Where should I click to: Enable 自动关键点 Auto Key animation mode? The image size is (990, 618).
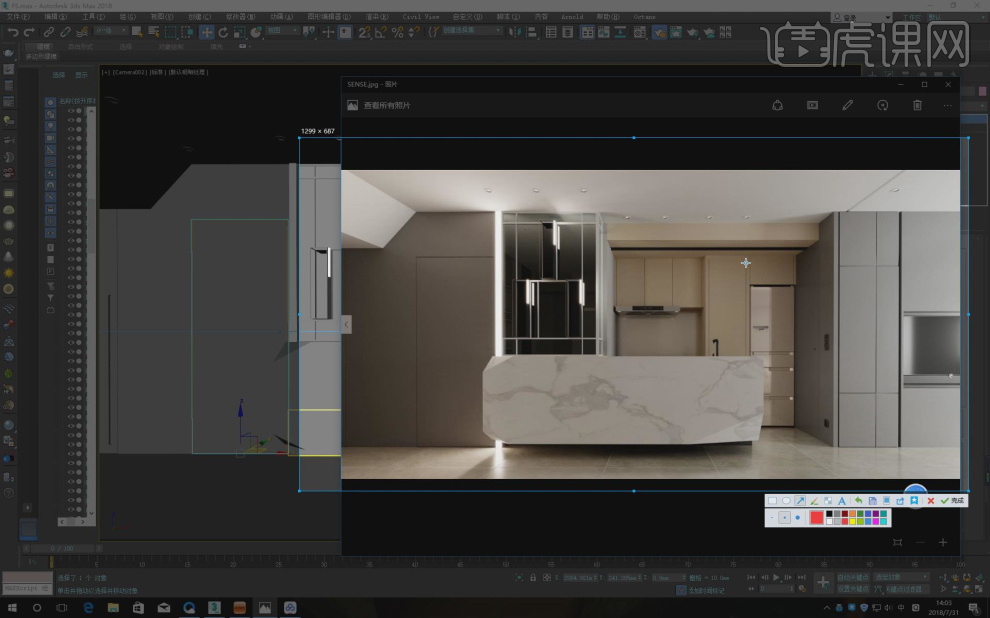pos(851,578)
